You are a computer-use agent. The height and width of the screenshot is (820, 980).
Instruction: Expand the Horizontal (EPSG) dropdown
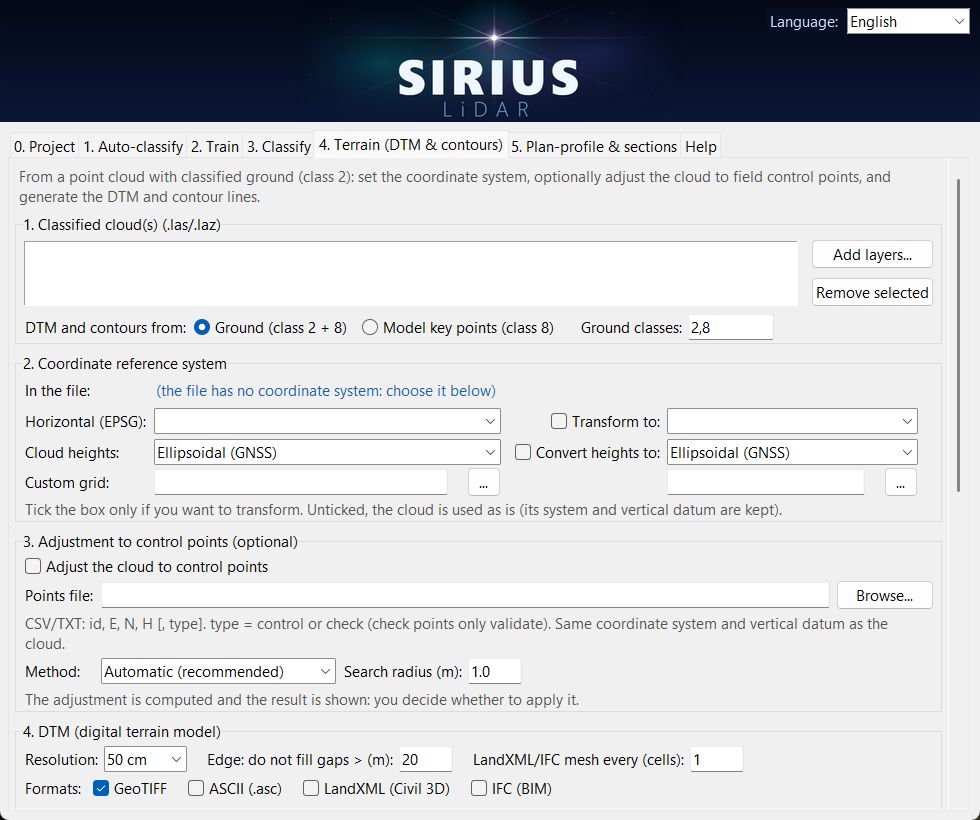[327, 421]
